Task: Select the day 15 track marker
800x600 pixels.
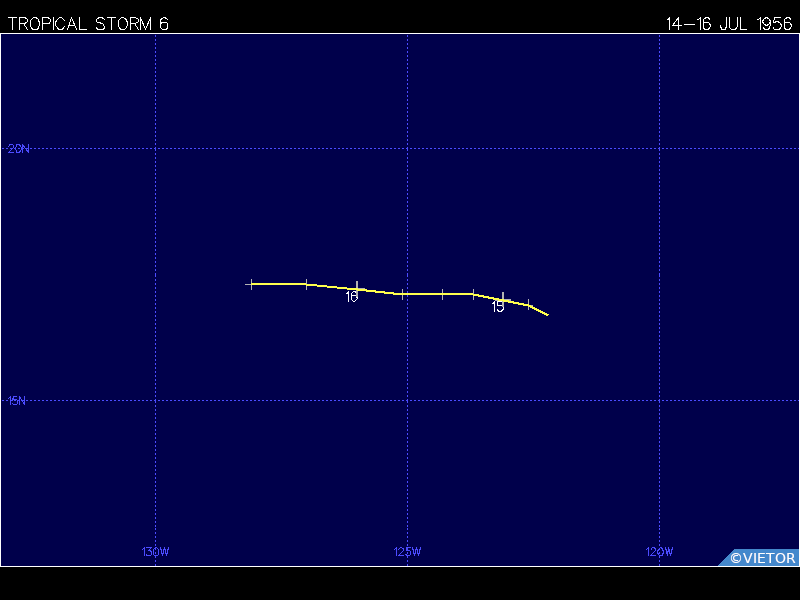Action: tap(503, 299)
